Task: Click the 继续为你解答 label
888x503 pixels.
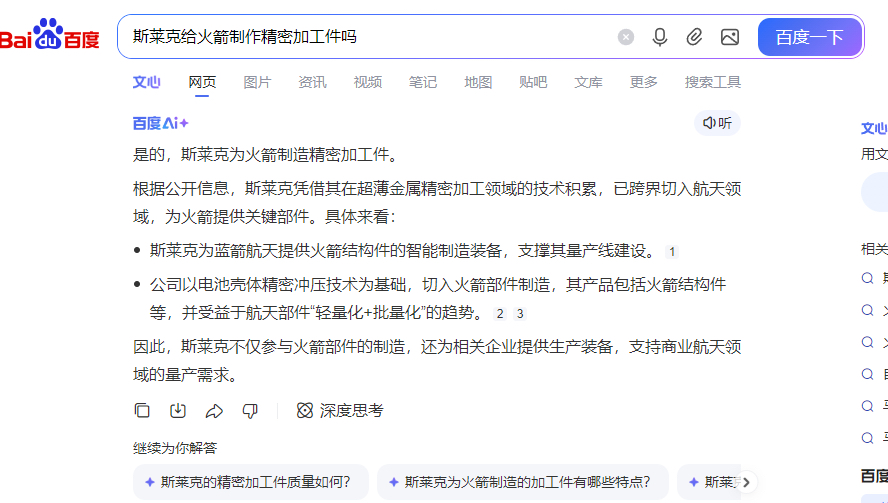Action: (175, 448)
